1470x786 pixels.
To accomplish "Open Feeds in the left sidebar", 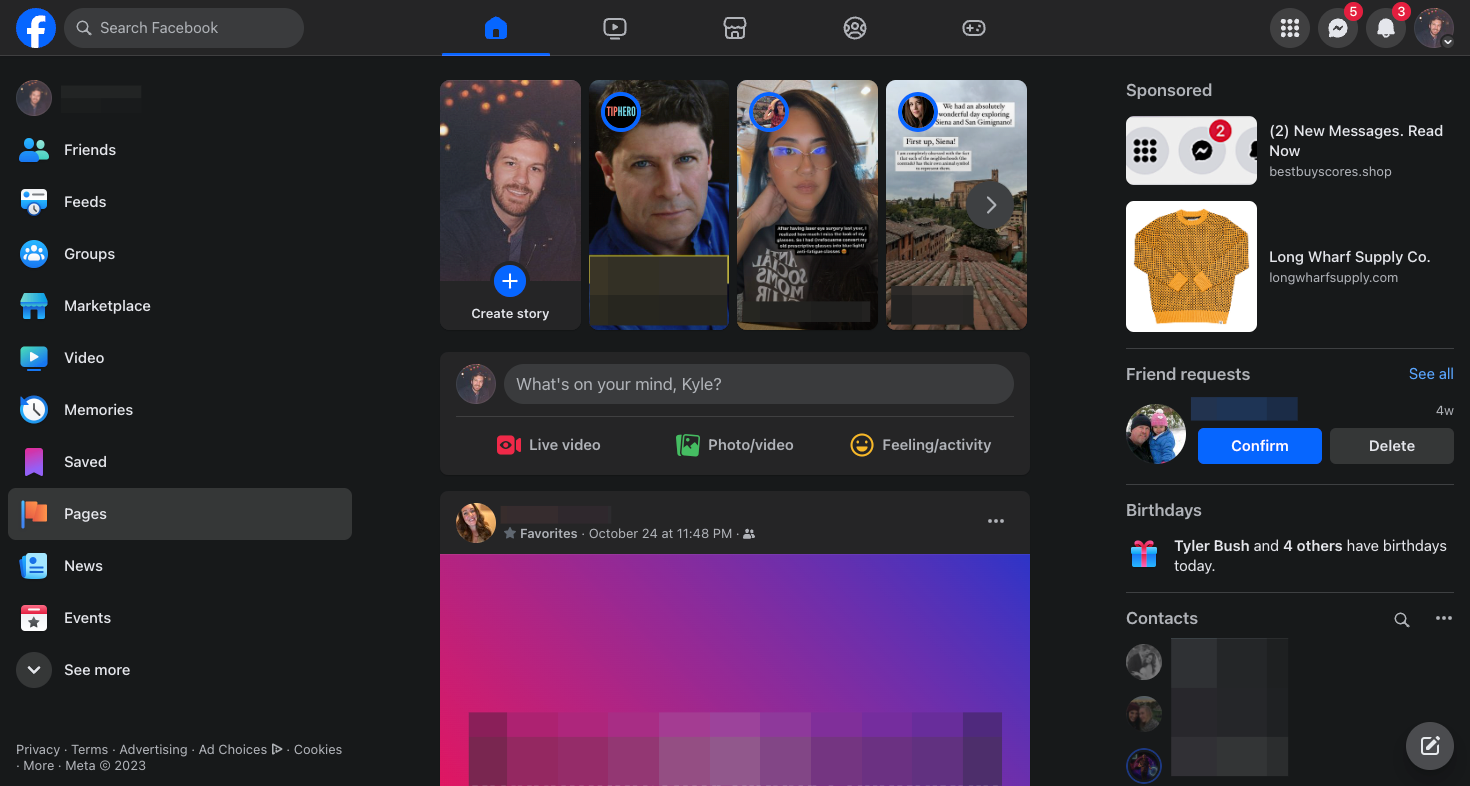I will coord(180,202).
